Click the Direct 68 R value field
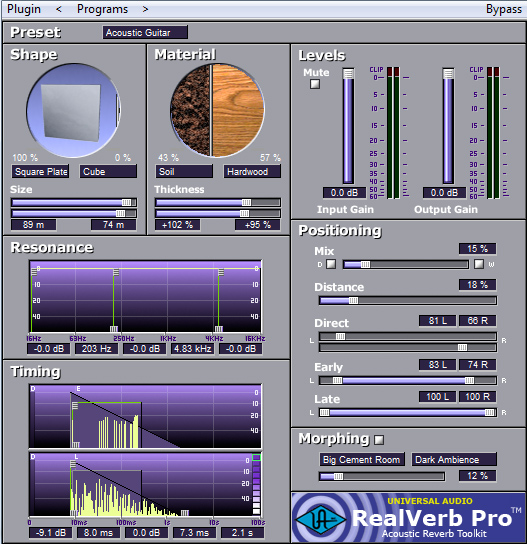Viewport: 527px width, 544px height. [477, 321]
